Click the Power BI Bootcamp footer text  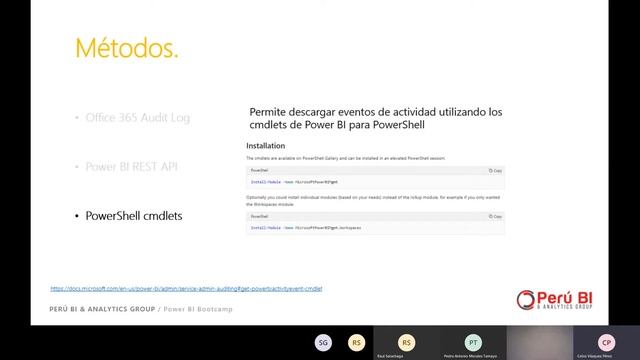(198, 309)
